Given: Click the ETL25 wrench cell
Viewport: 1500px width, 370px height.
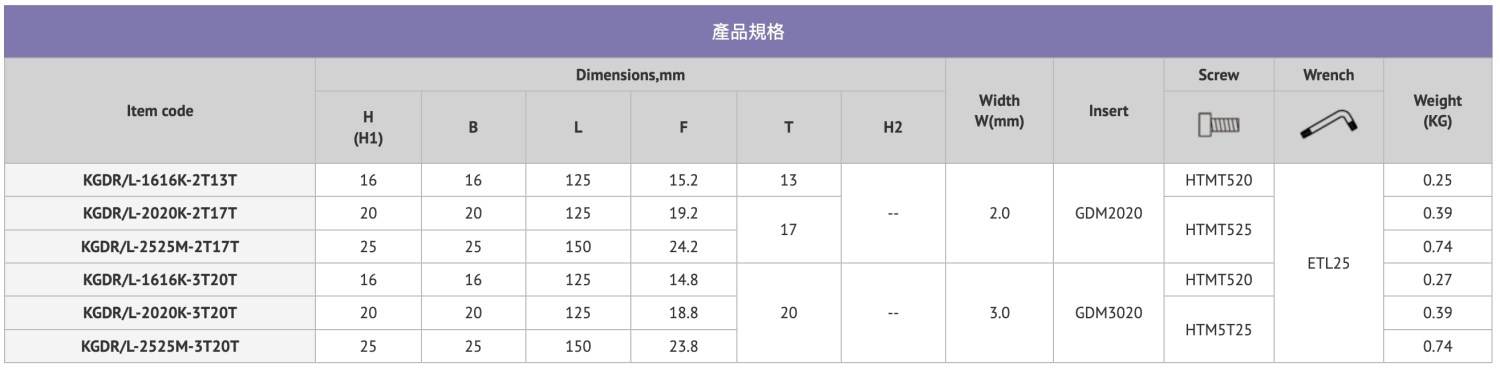Looking at the screenshot, I should coord(1328,264).
